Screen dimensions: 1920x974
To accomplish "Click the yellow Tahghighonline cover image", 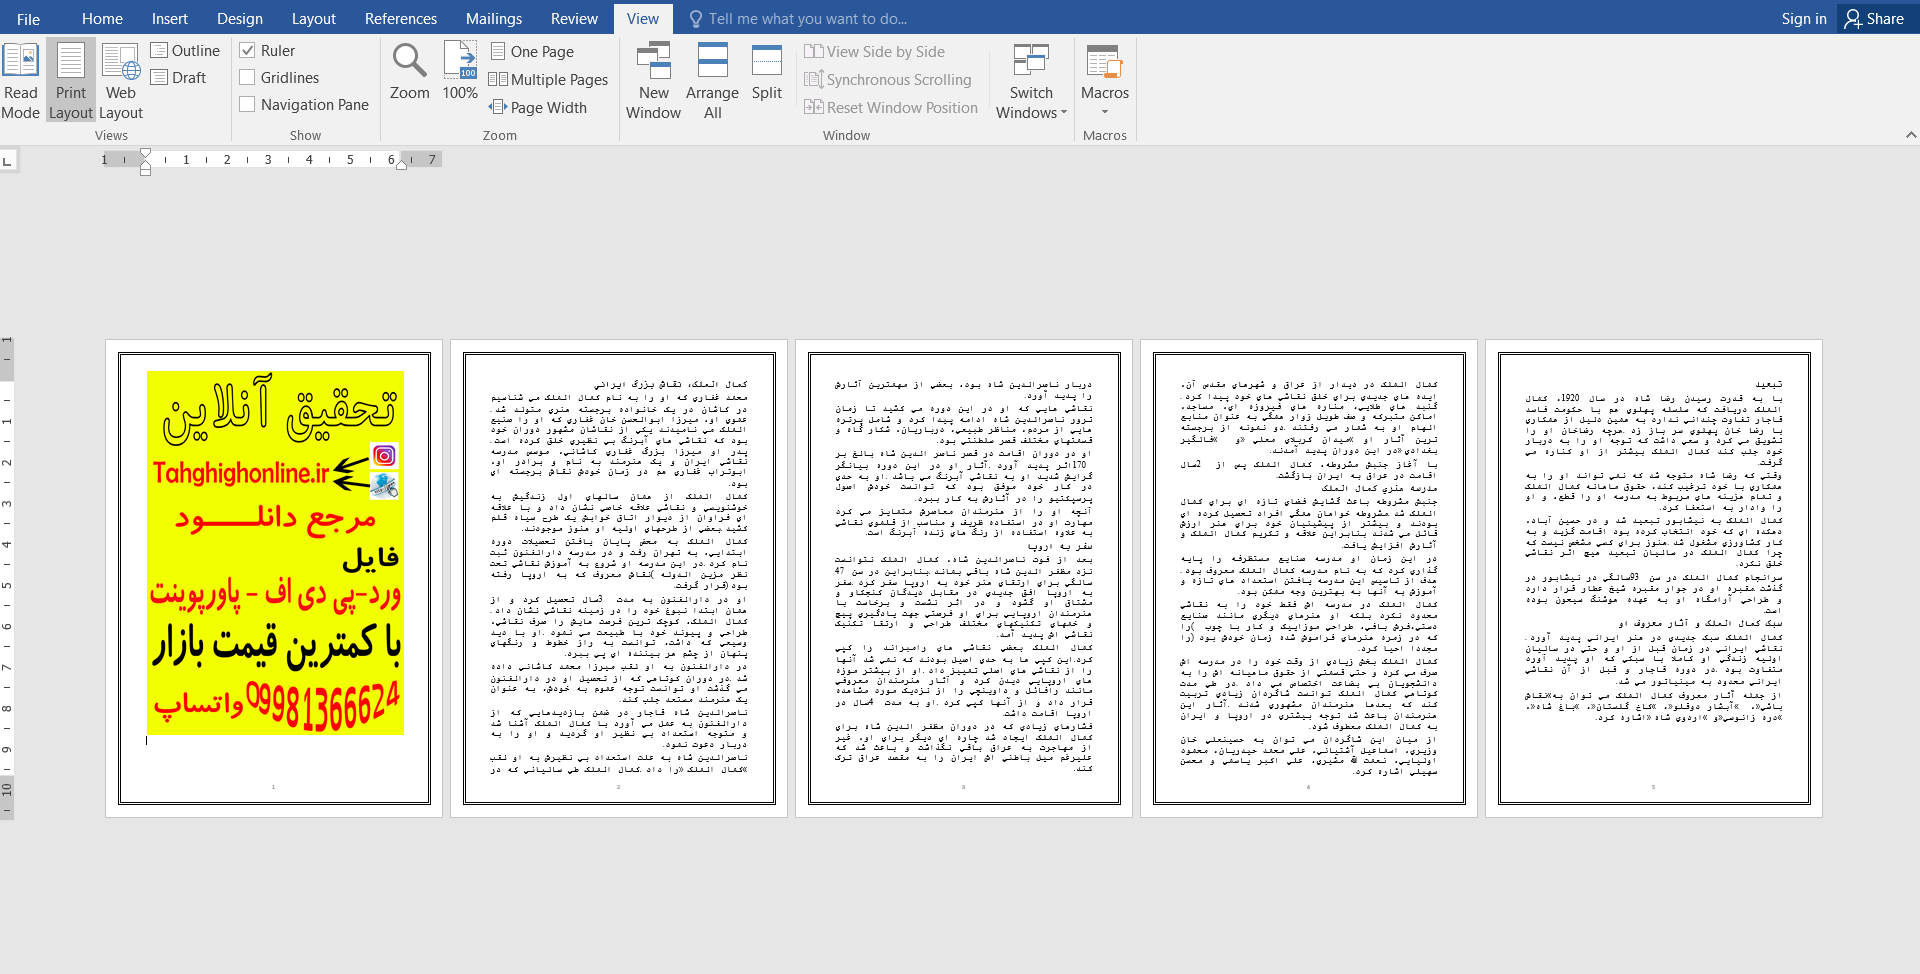I will pyautogui.click(x=275, y=553).
